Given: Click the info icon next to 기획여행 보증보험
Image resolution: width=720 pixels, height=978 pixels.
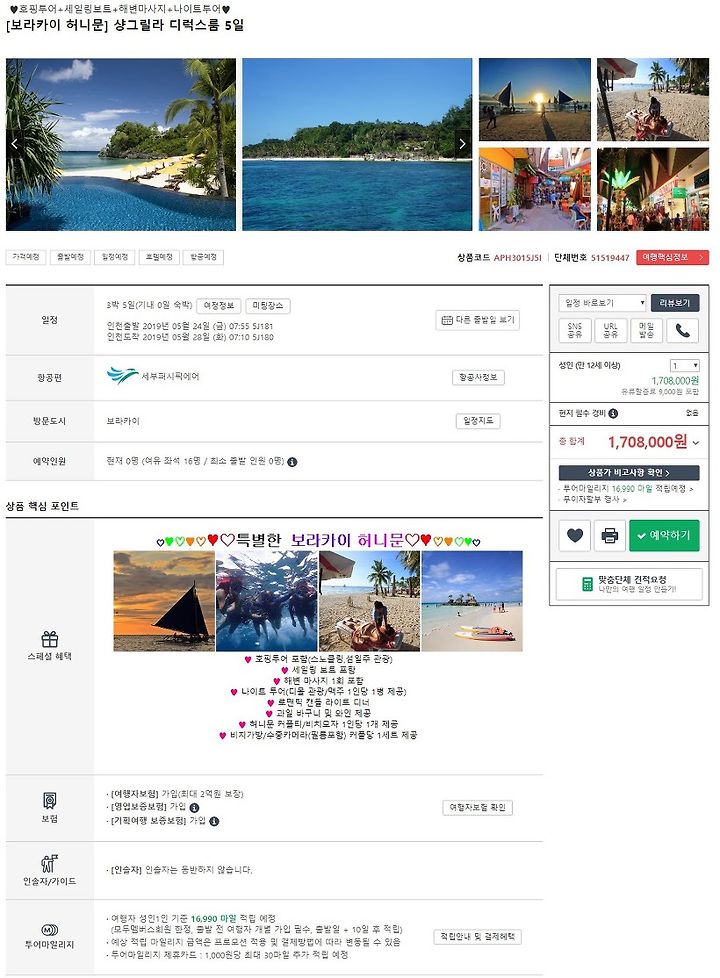Looking at the screenshot, I should [214, 821].
